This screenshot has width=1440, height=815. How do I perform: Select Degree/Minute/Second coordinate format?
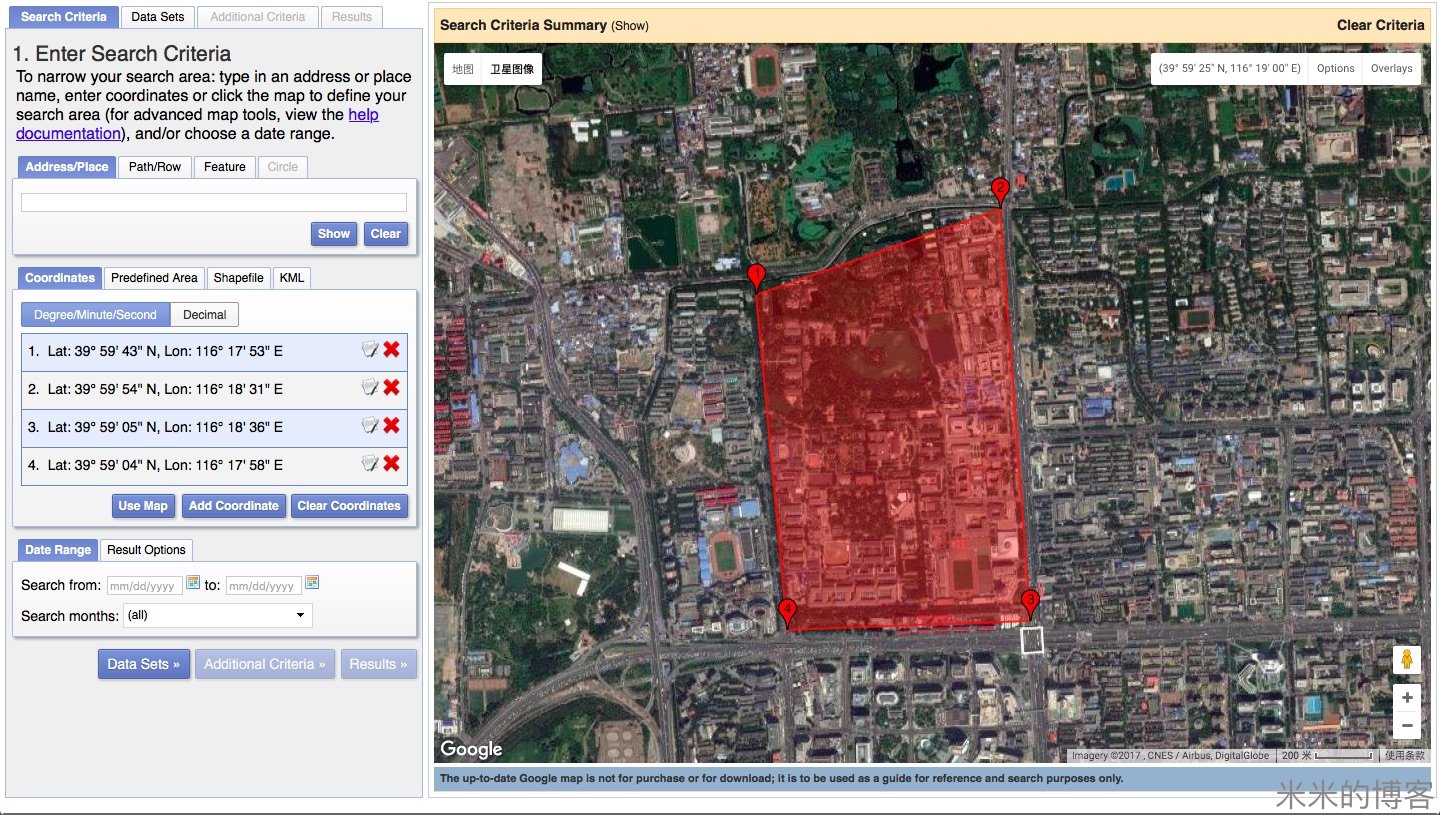coord(95,315)
